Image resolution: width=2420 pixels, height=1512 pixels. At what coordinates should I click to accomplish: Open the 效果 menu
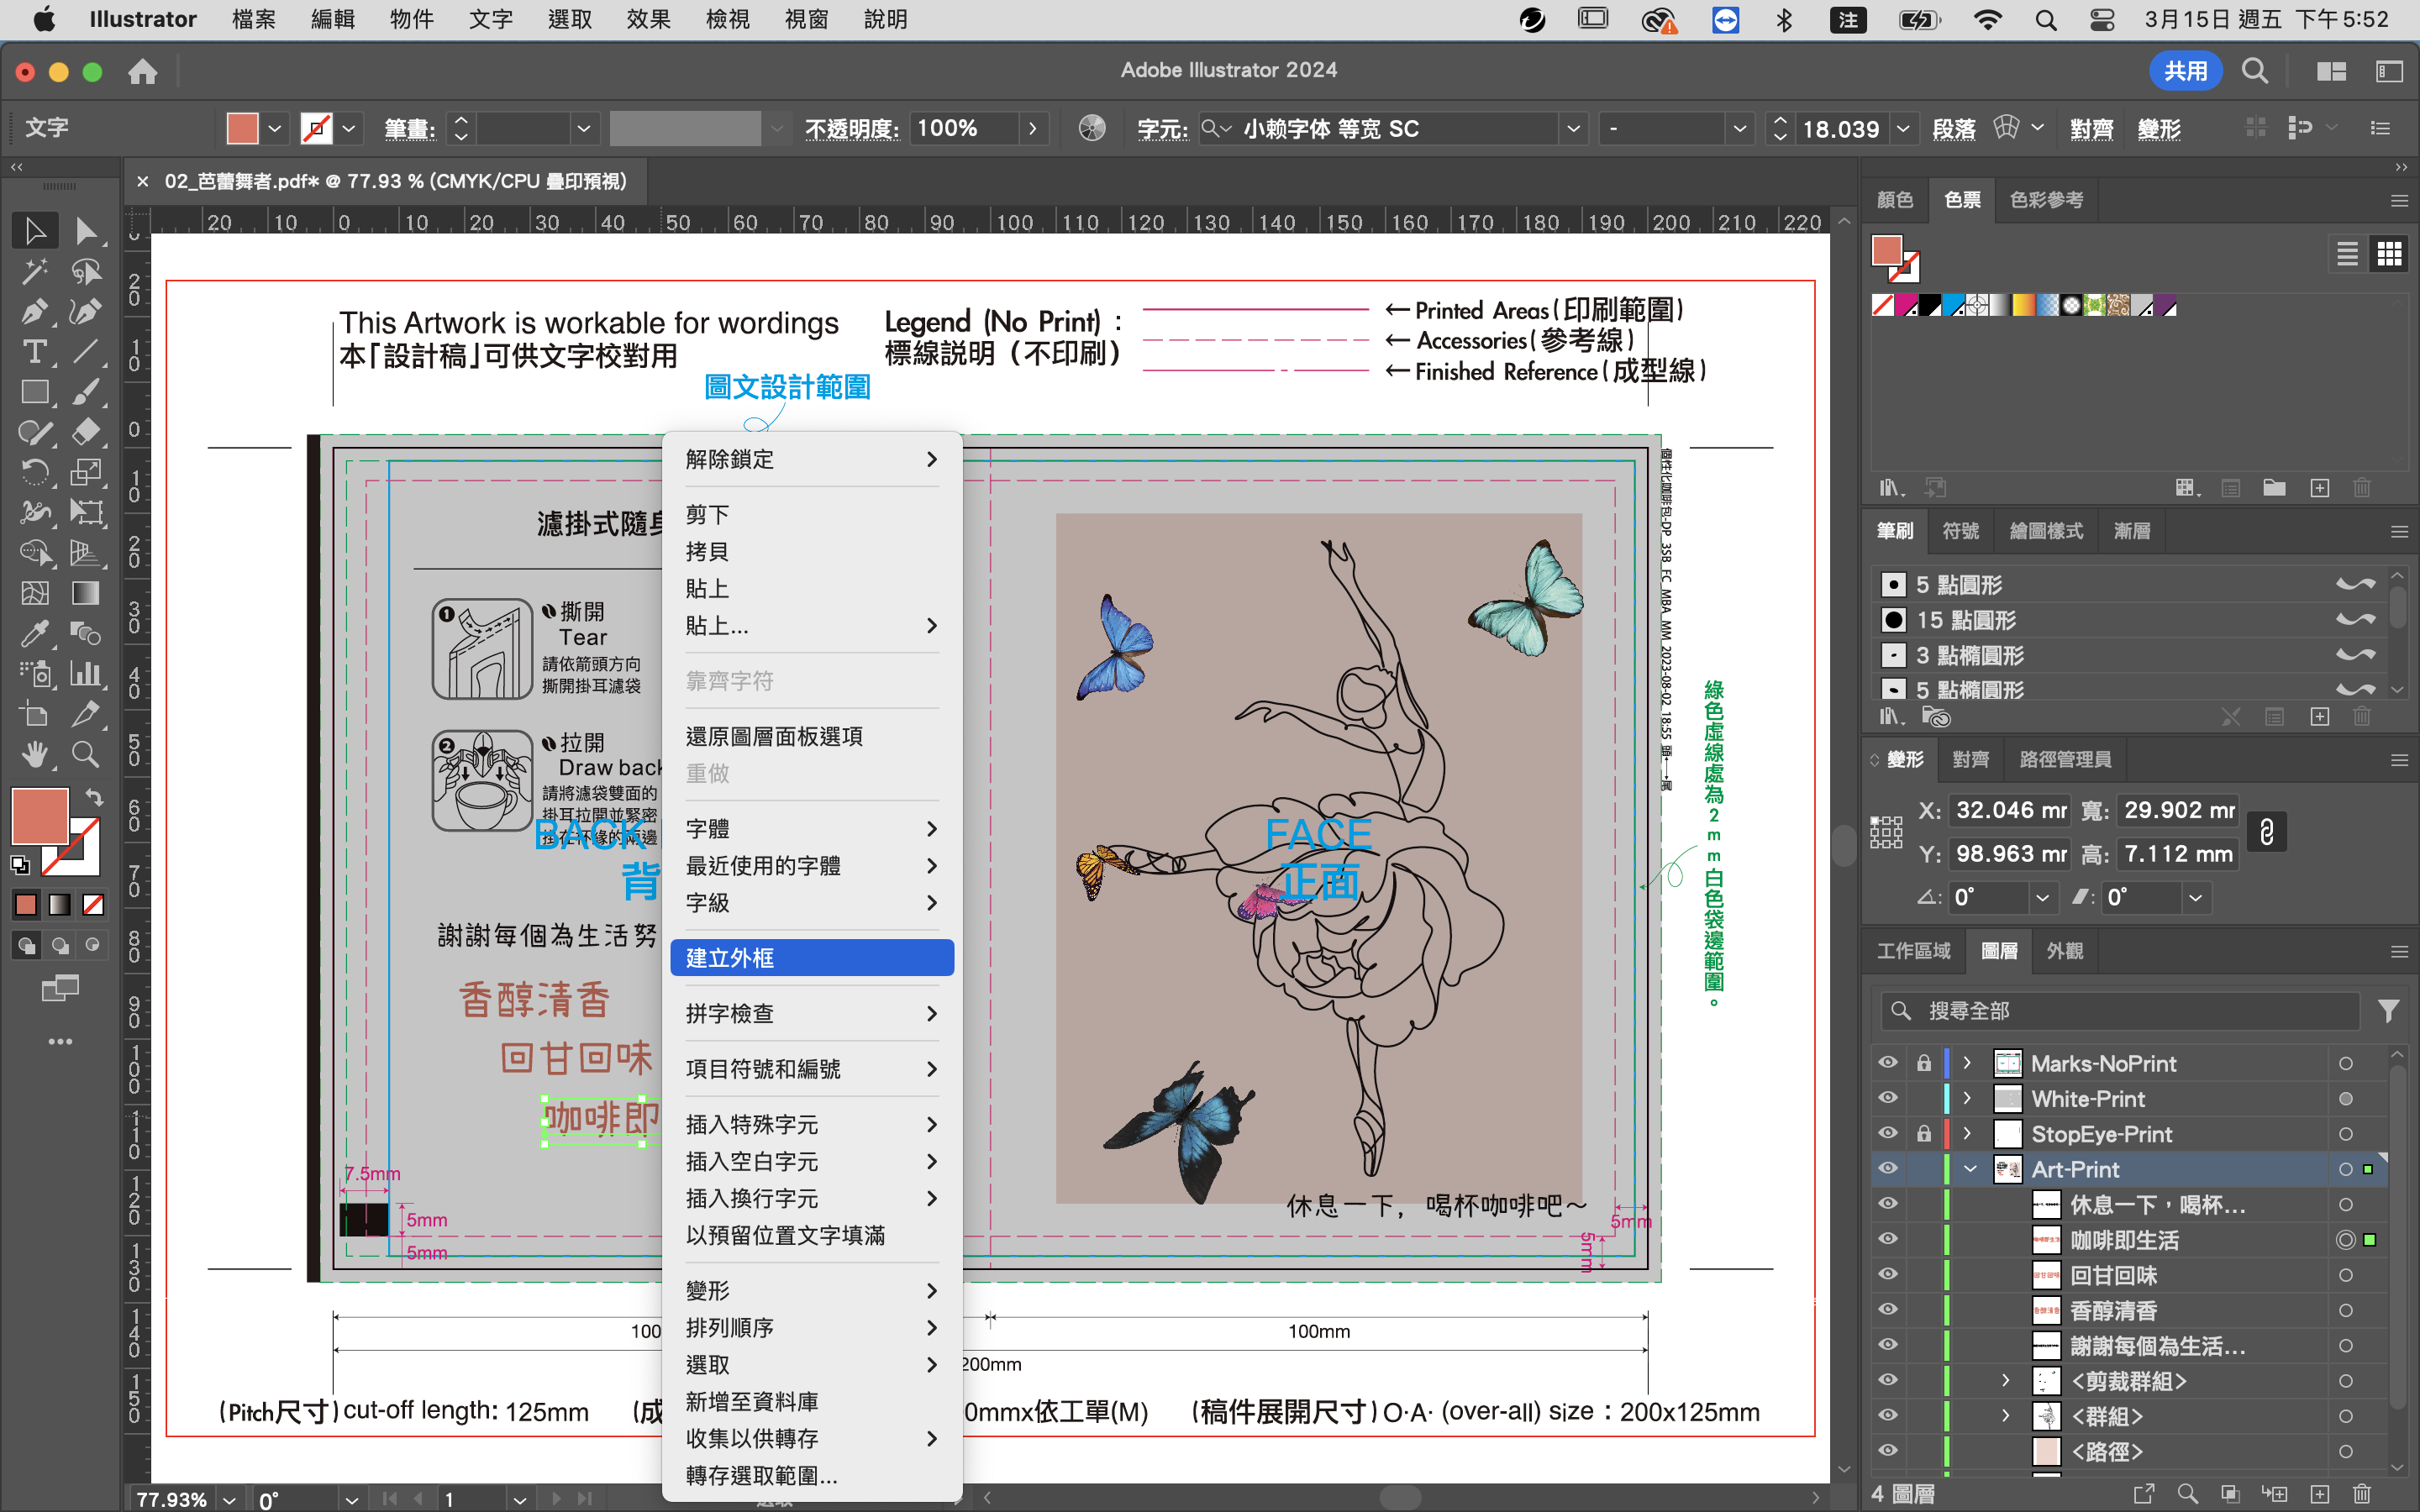point(648,19)
